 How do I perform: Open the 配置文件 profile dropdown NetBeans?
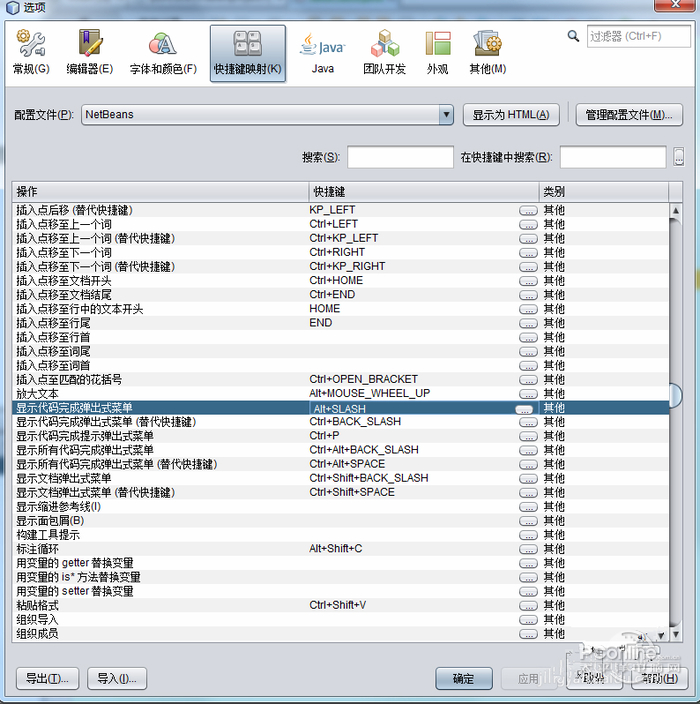(267, 114)
